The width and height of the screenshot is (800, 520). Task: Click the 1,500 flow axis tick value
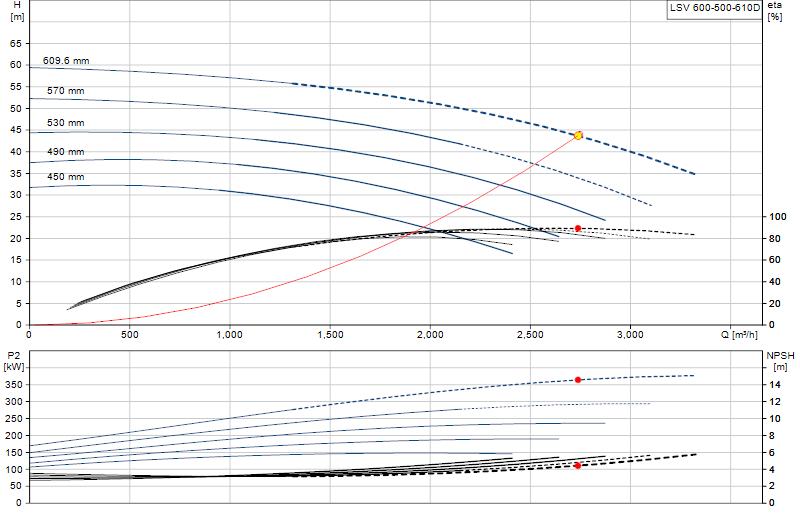click(x=330, y=335)
